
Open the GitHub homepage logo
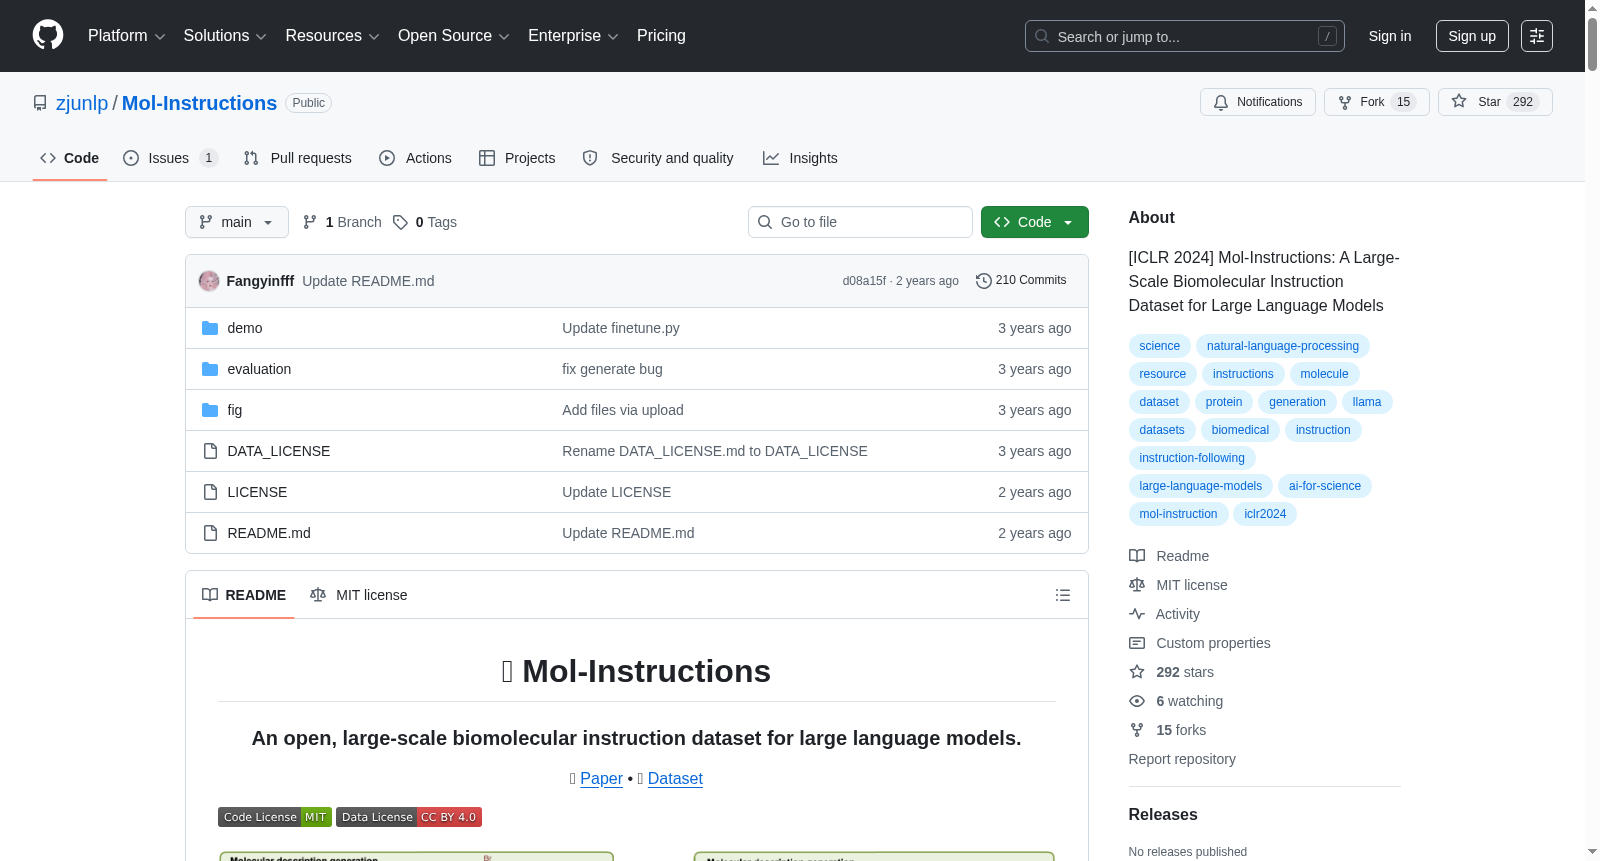point(48,36)
